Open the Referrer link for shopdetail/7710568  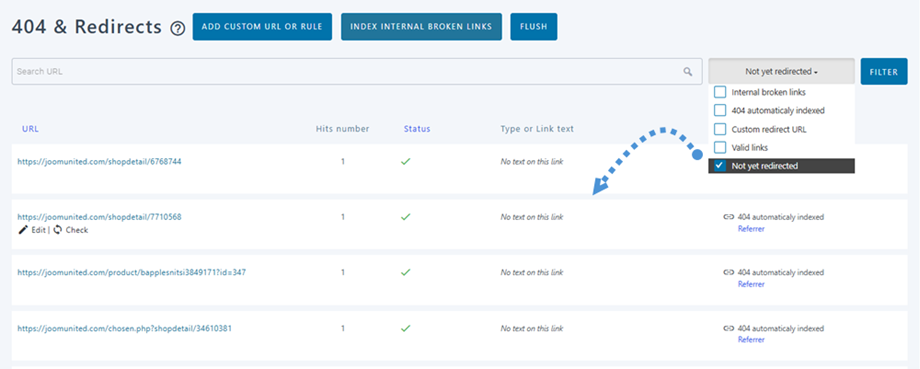coord(751,229)
